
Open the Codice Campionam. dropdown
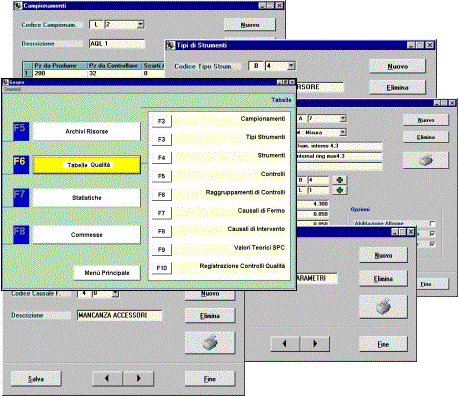(140, 24)
